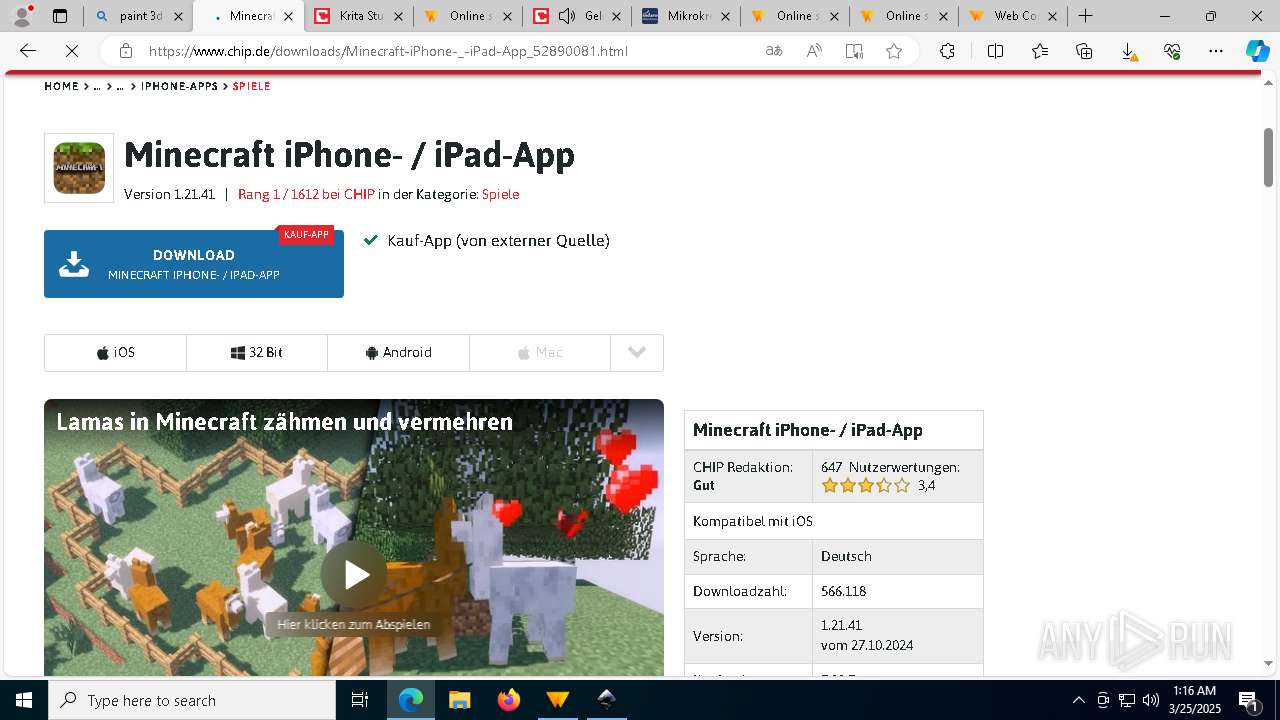The image size is (1280, 720).
Task: Open the orange sketch app on taskbar
Action: pyautogui.click(x=557, y=700)
